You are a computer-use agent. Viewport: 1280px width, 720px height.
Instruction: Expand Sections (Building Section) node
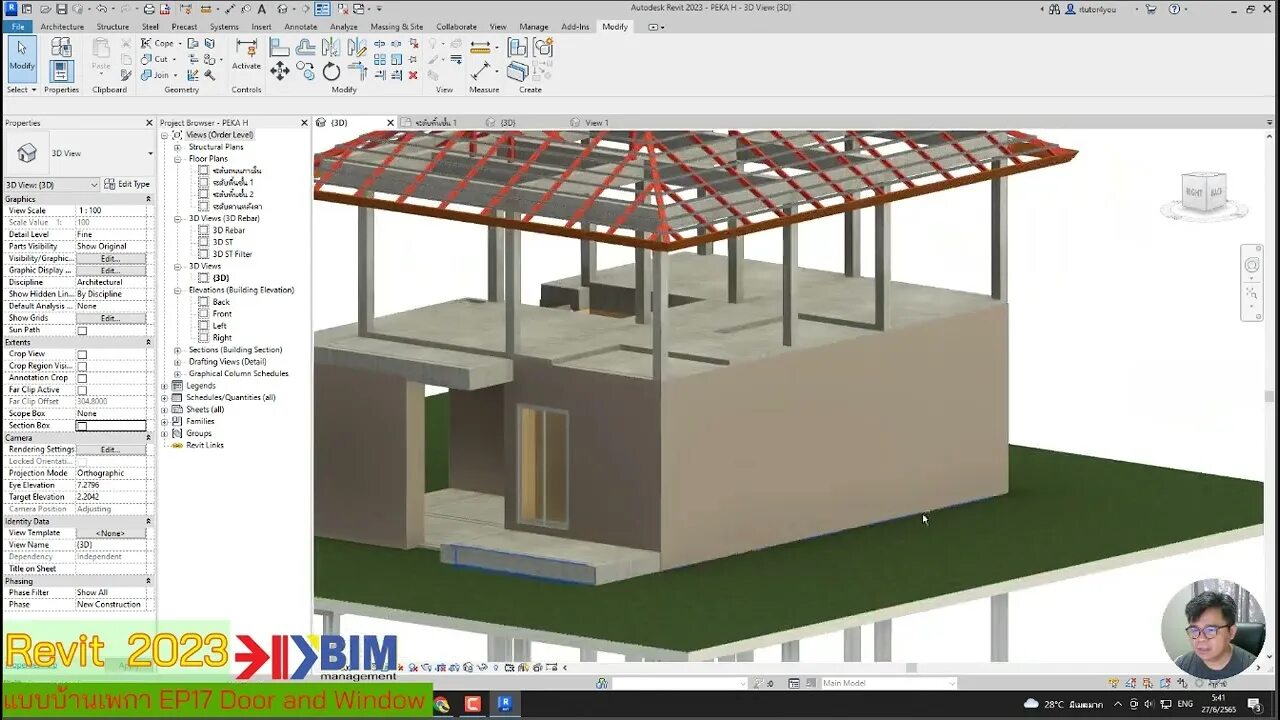tap(178, 350)
